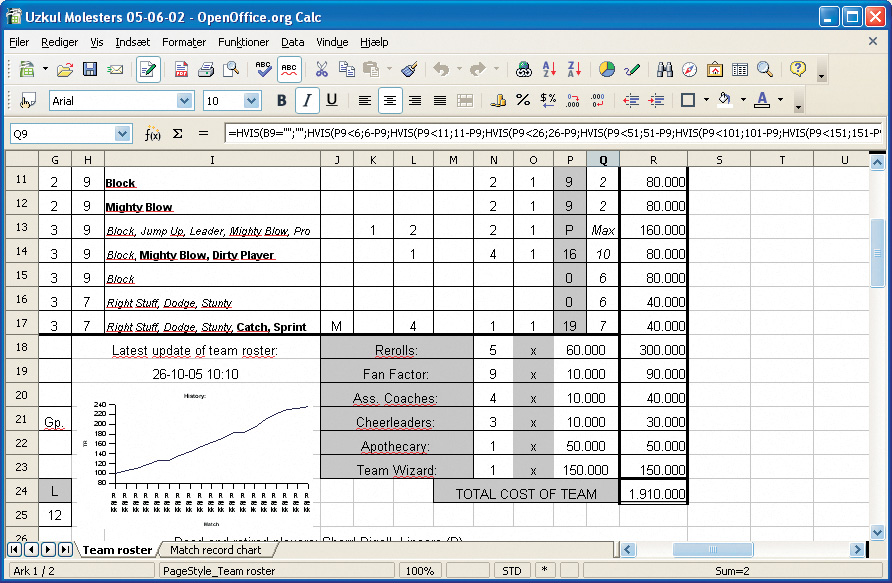Screen dimensions: 892x583
Task: Click the Save document icon
Action: click(x=90, y=70)
